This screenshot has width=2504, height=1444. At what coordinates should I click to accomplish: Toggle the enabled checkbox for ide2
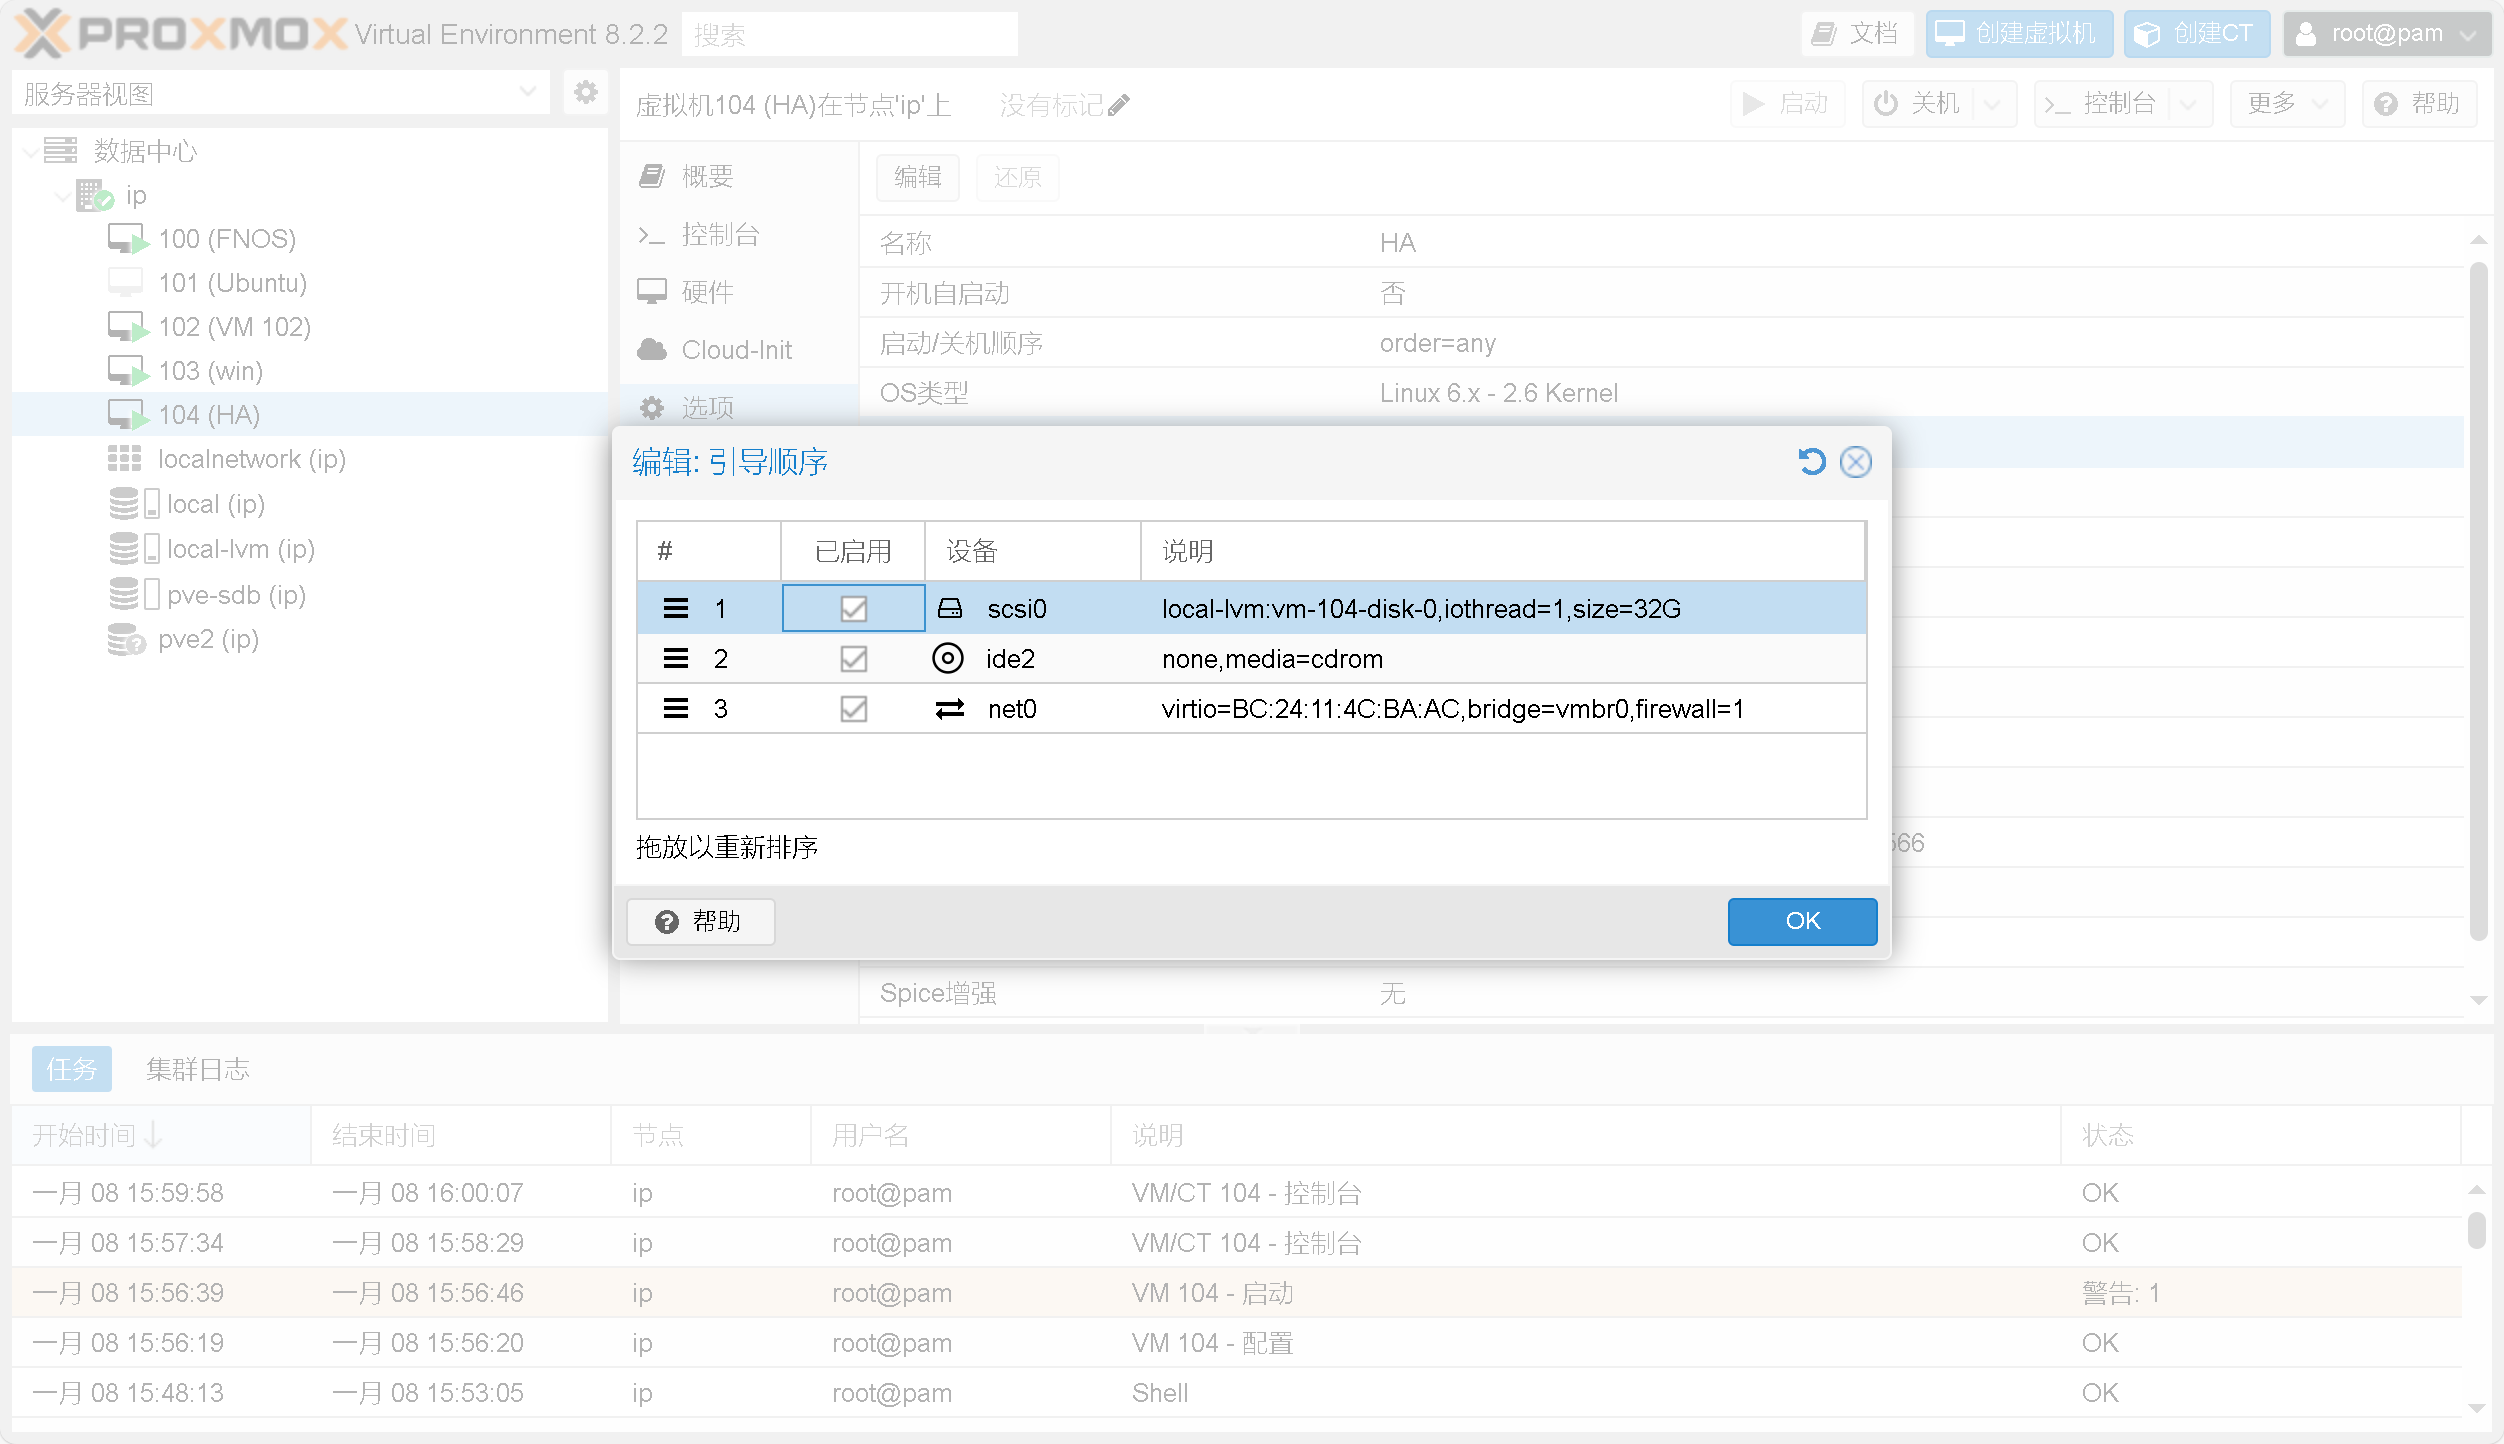(x=853, y=658)
